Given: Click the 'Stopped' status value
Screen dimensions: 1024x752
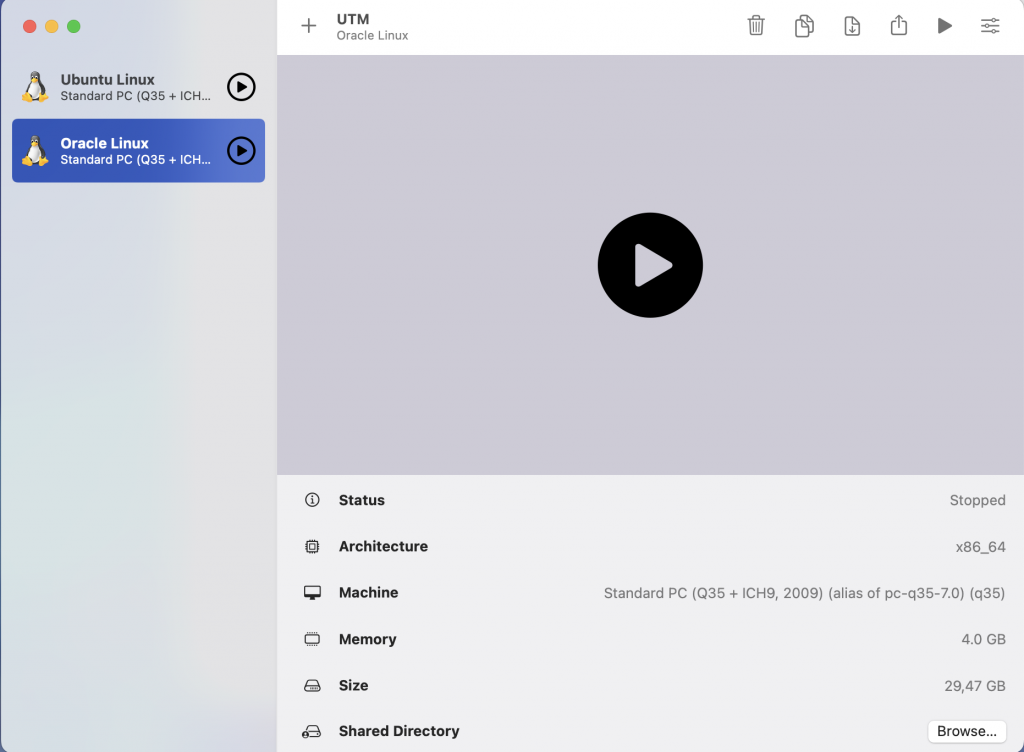Looking at the screenshot, I should [977, 500].
